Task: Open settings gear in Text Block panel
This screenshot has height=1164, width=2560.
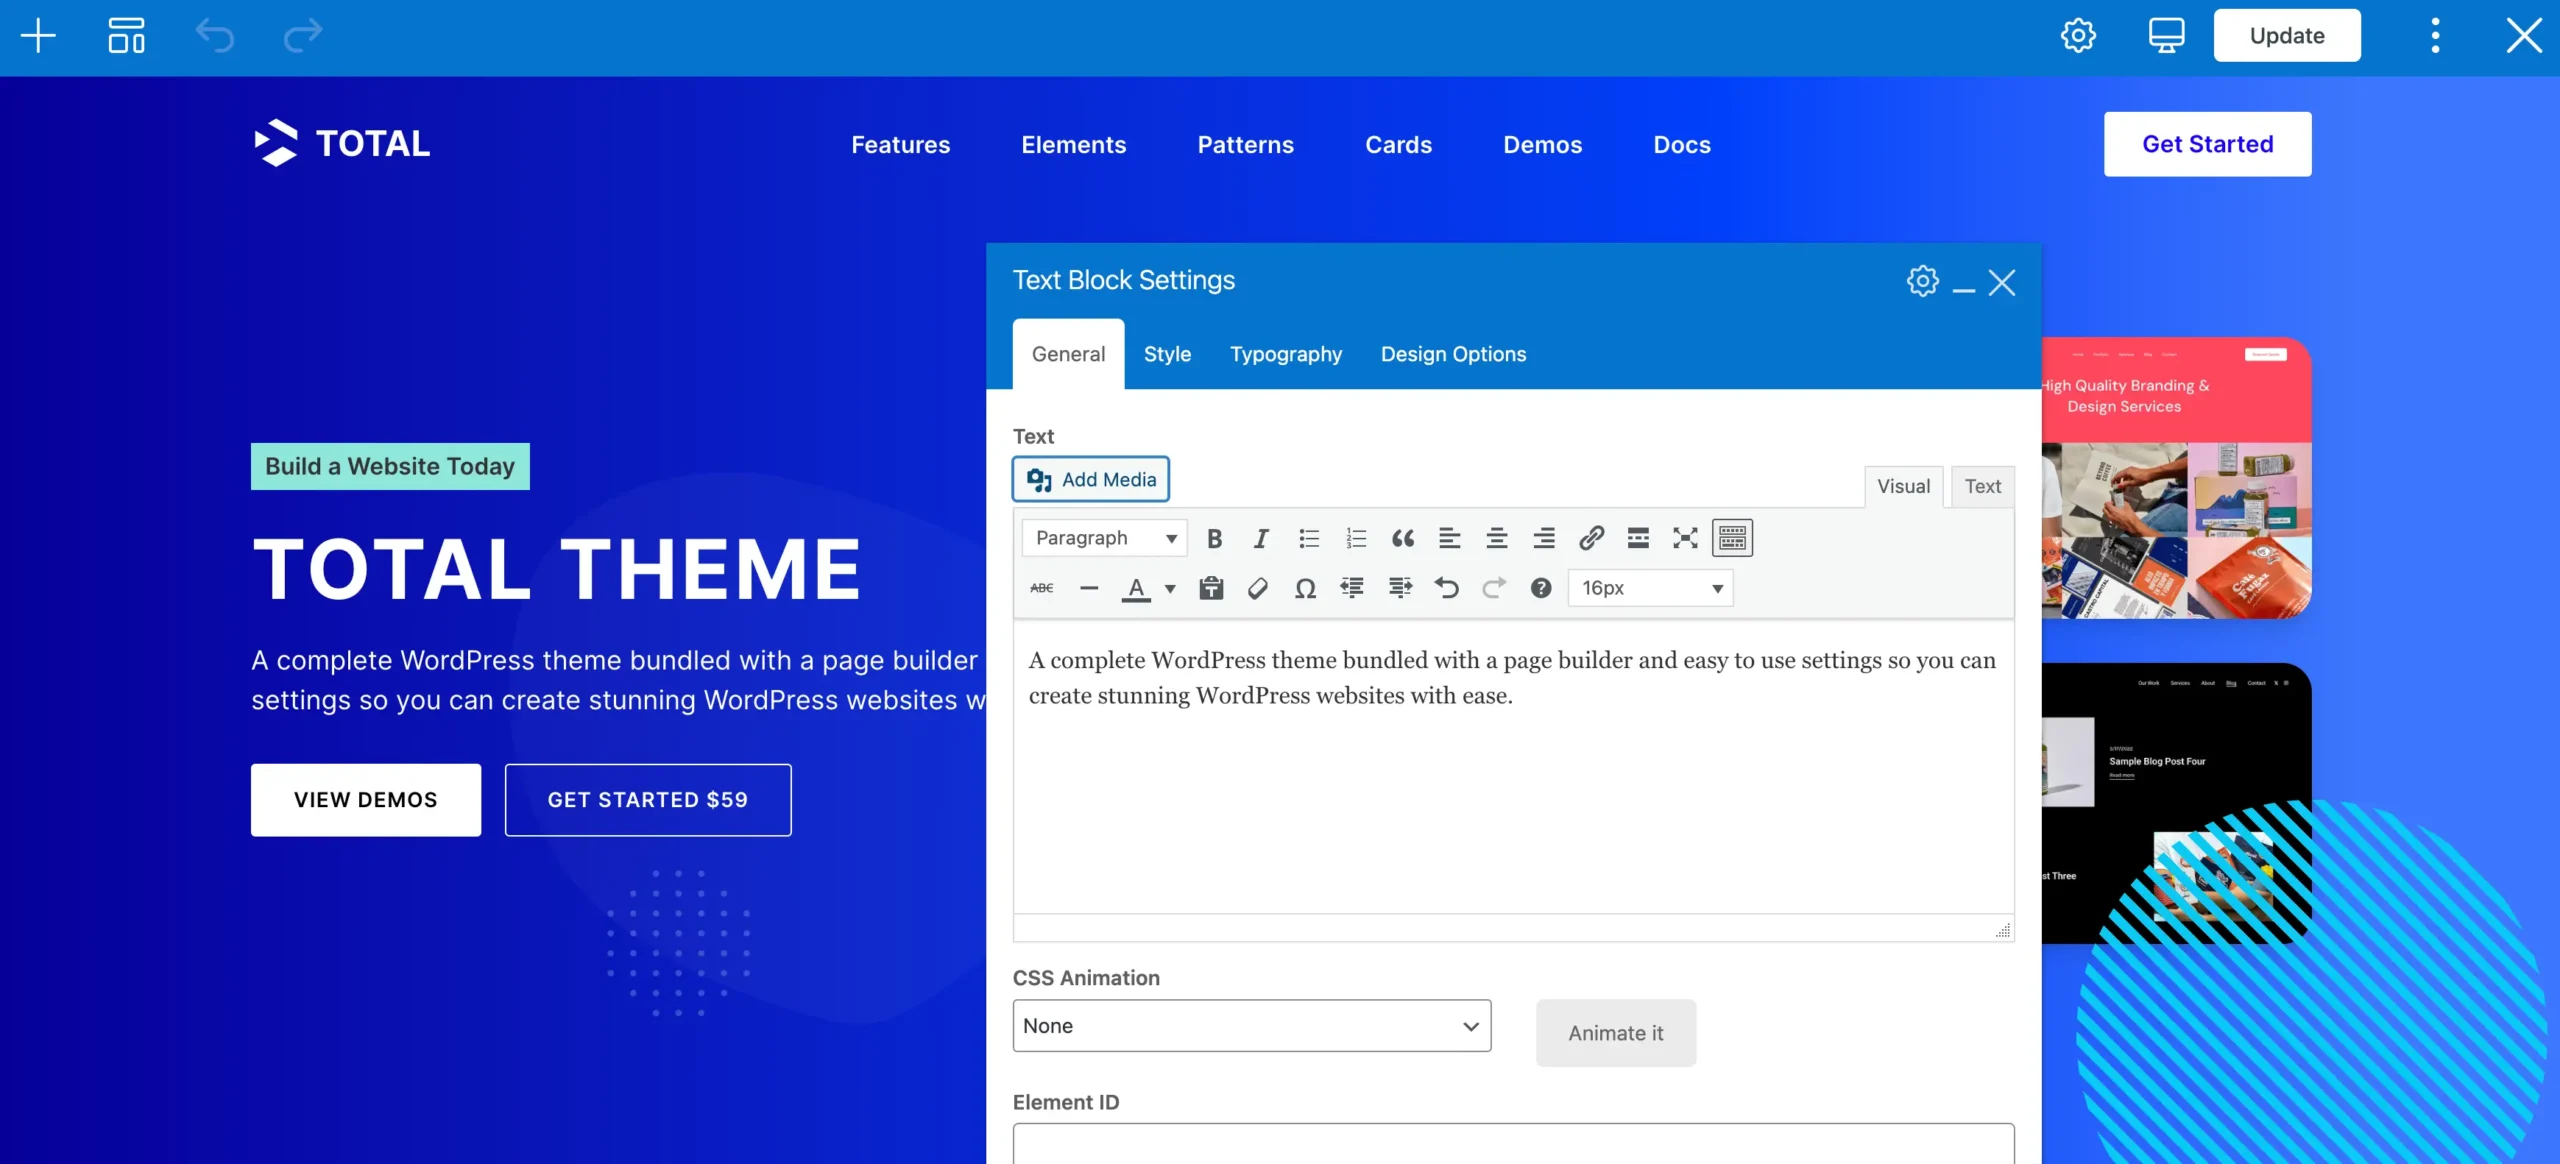Action: [x=1922, y=281]
